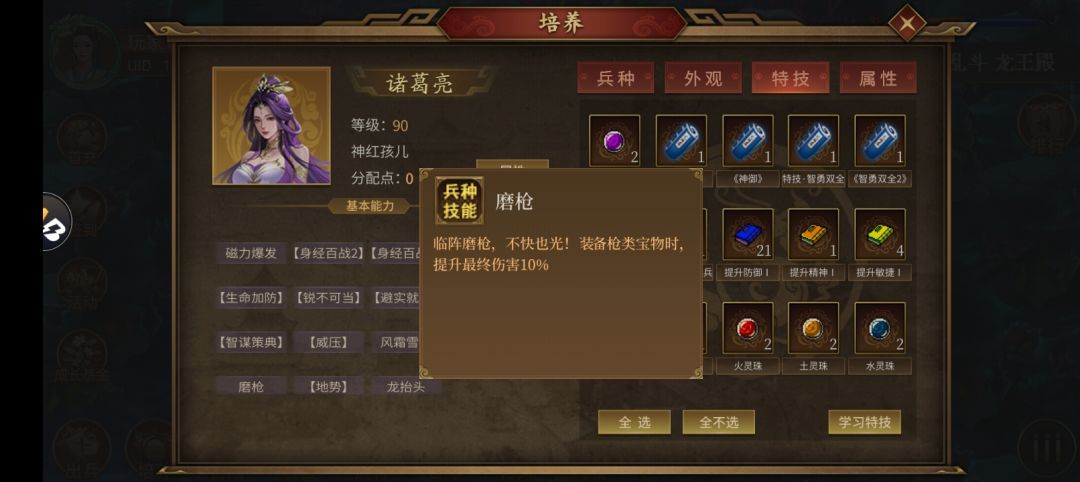Viewport: 1080px width, 482px height.
Task: Select the 特技·智勇双全 scroll item
Action: 813,140
